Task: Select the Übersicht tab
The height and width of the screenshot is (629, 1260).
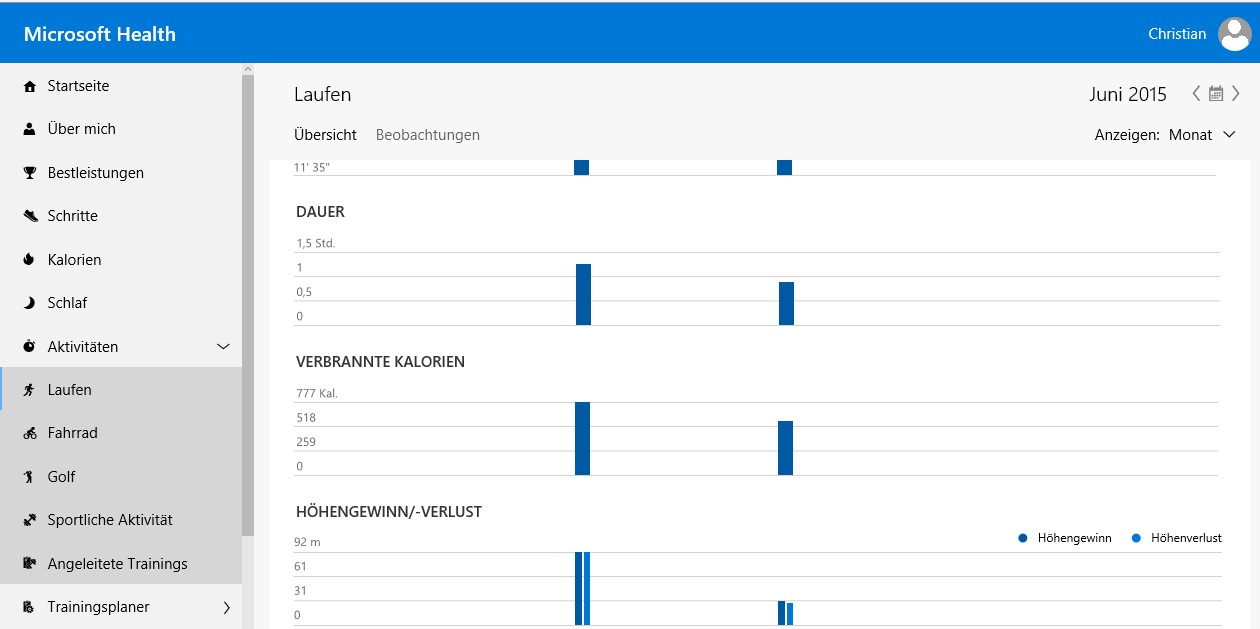Action: pos(325,135)
